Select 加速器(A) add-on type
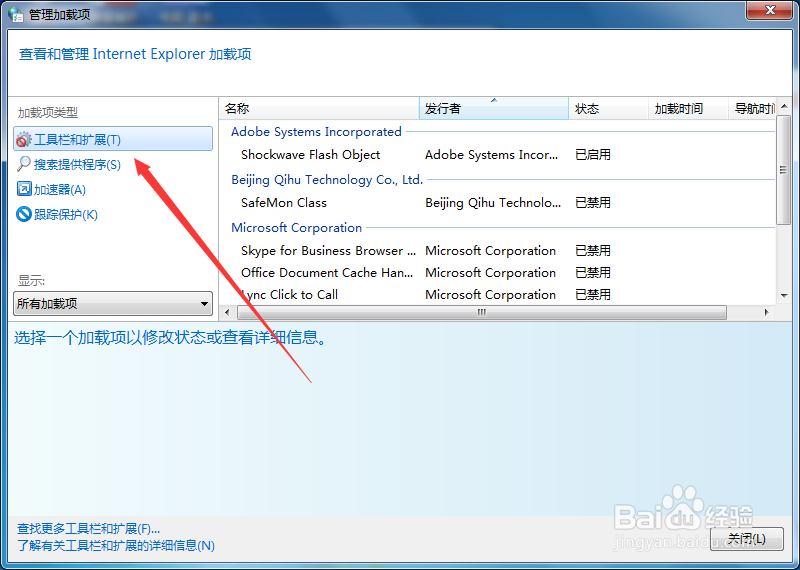The height and width of the screenshot is (570, 800). [x=60, y=189]
